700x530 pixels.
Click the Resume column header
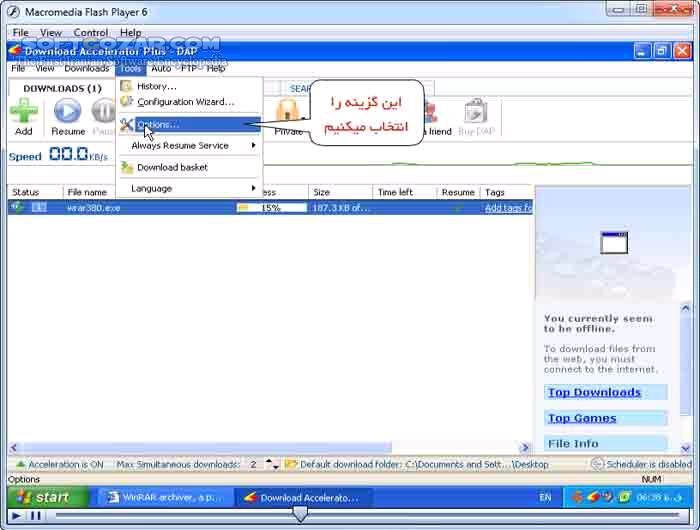coord(458,192)
